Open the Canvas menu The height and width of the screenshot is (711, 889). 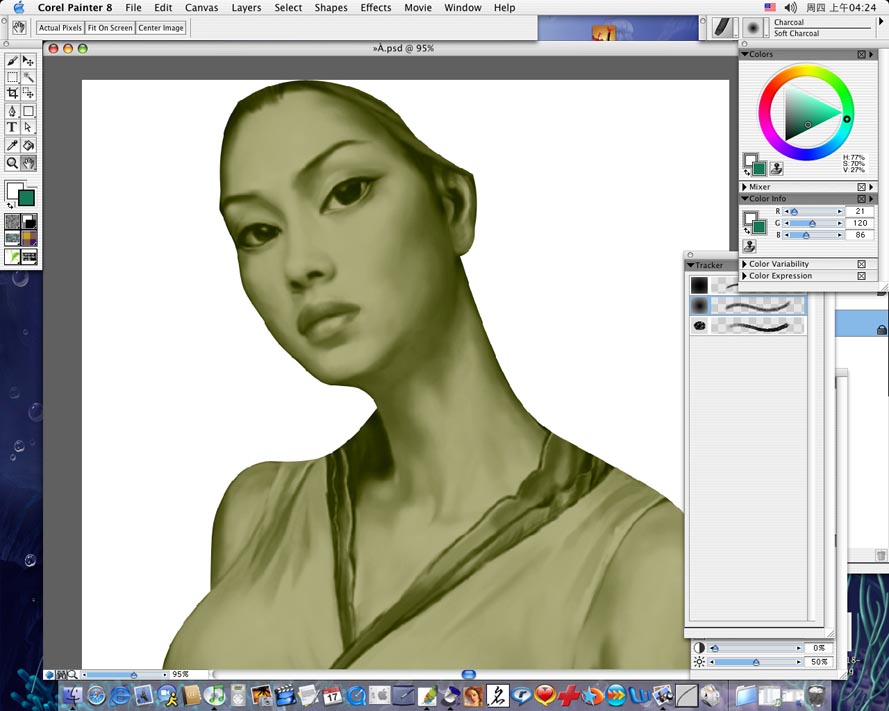click(201, 8)
